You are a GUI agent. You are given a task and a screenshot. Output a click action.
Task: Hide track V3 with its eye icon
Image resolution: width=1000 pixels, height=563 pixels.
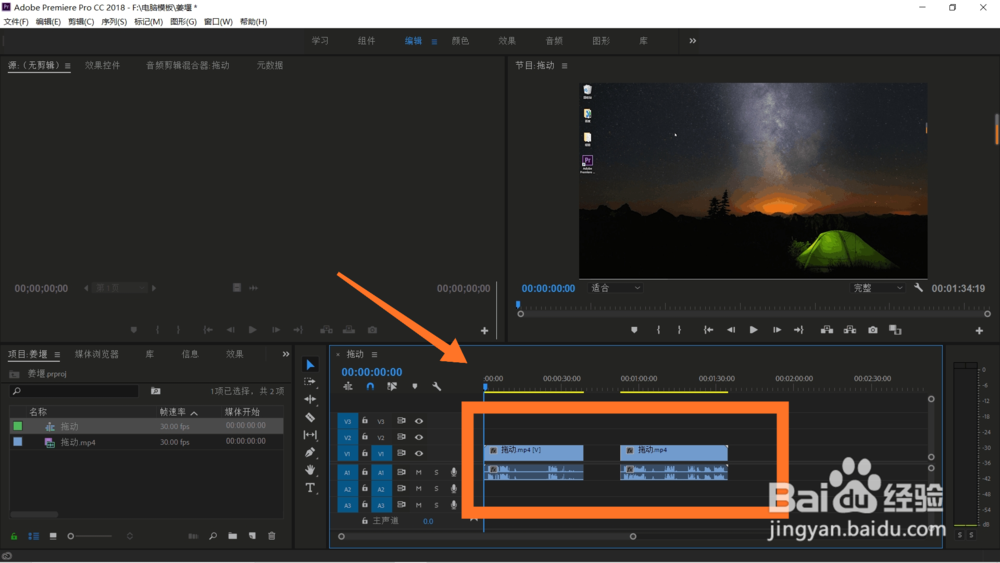coord(419,421)
